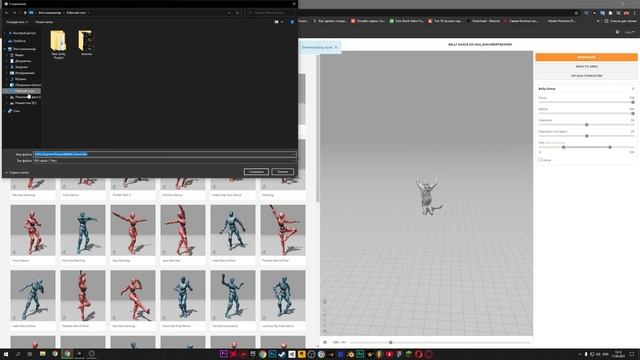Show hidden system tray icons
The height and width of the screenshot is (360, 640).
[x=580, y=354]
